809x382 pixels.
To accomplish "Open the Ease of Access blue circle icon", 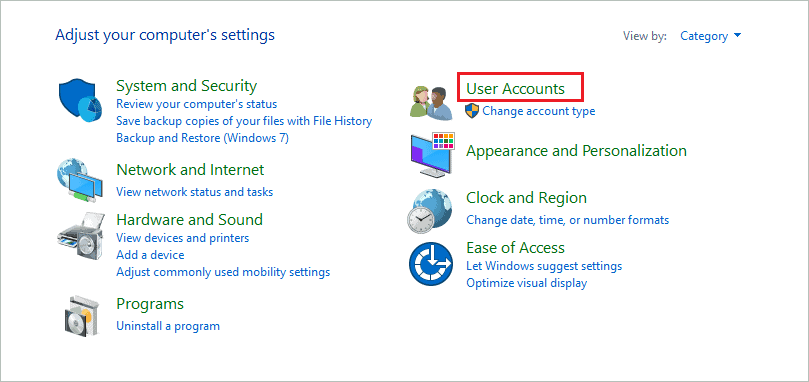I will coord(430,265).
